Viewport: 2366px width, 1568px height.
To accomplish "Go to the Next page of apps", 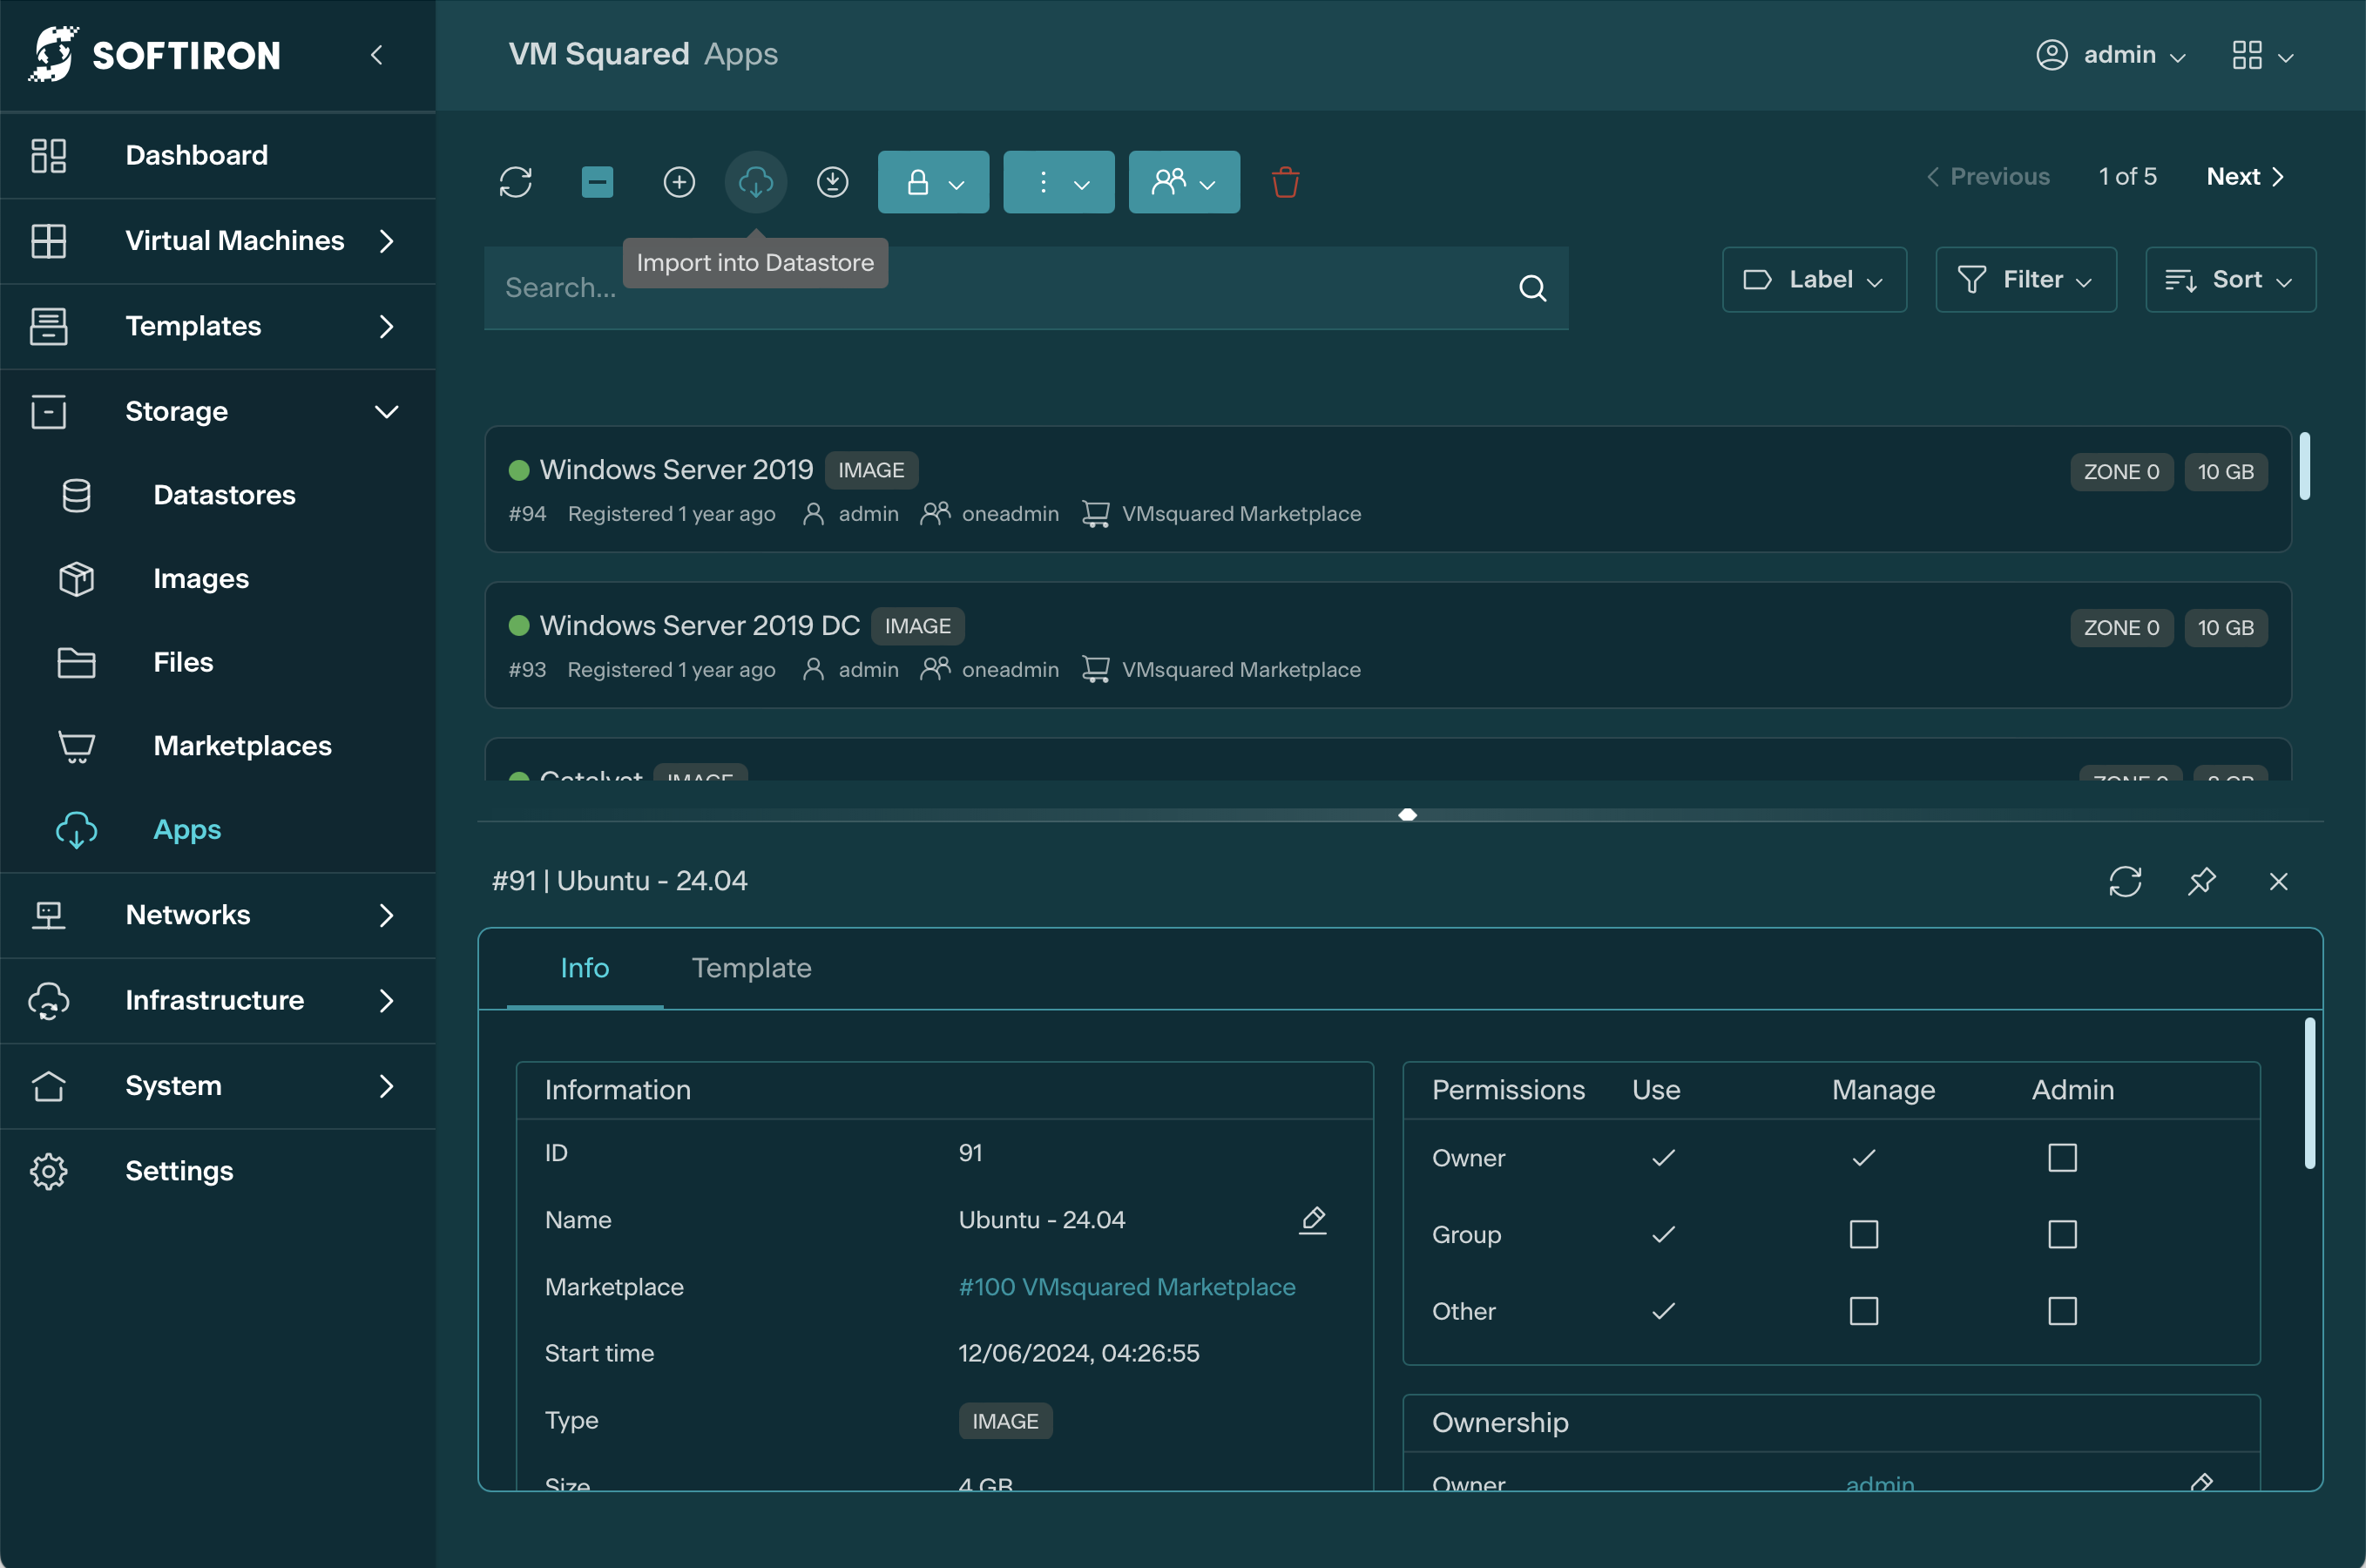I will click(x=2244, y=177).
